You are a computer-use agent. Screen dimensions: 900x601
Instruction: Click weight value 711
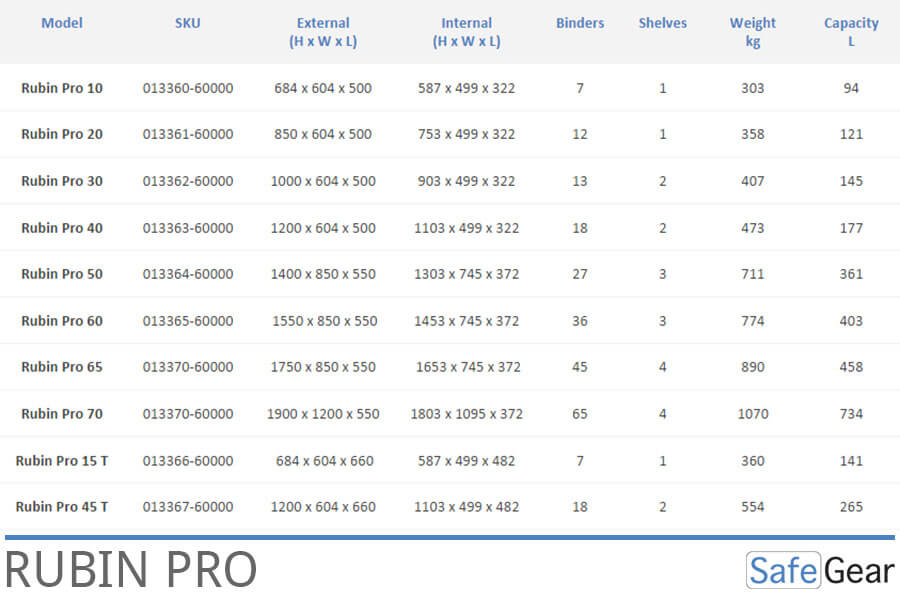[752, 274]
